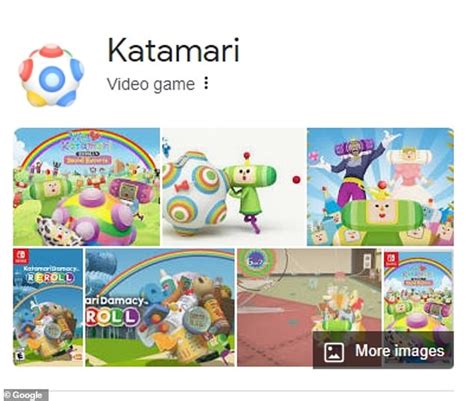Open the Prince pushing patterned ball image

point(234,187)
